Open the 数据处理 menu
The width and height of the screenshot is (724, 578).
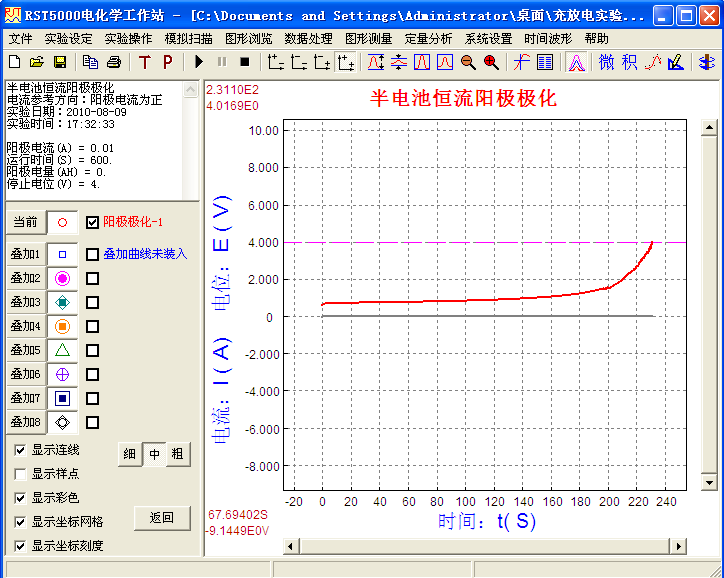[x=308, y=38]
